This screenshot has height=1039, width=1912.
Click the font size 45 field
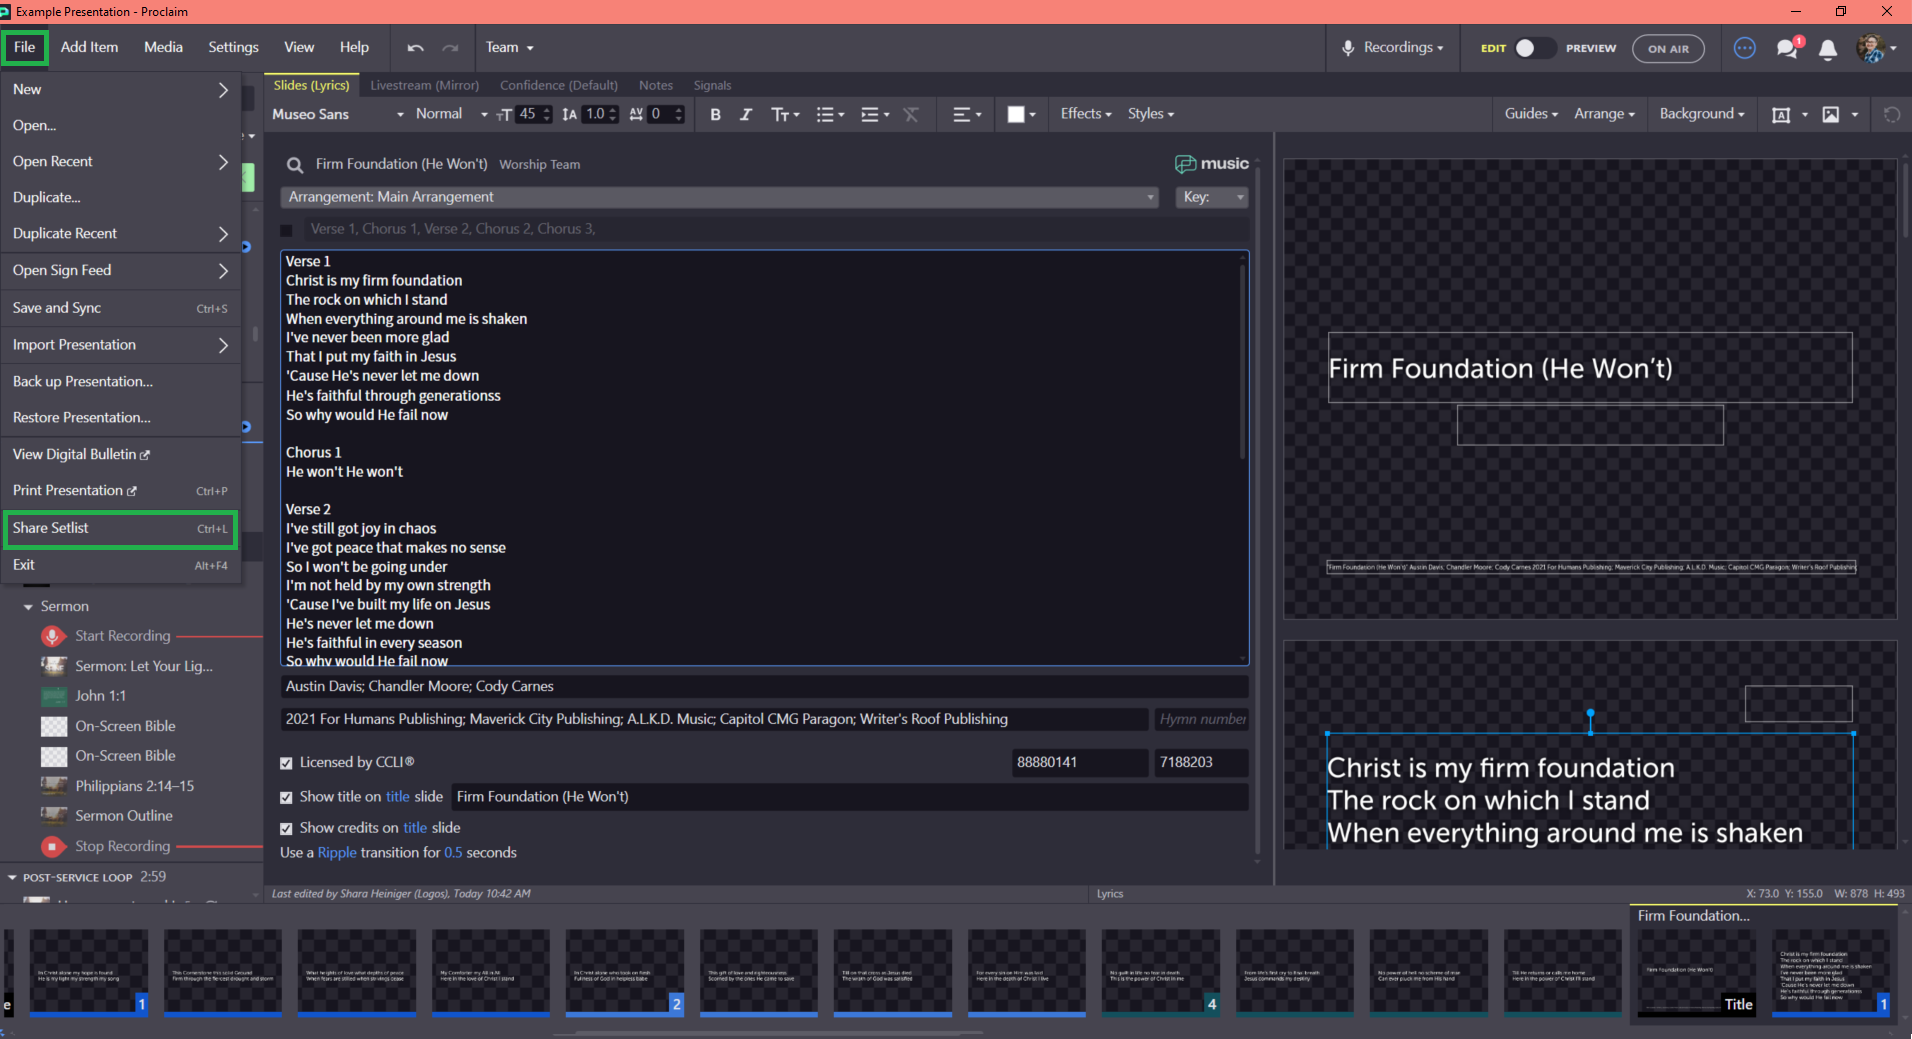point(528,114)
